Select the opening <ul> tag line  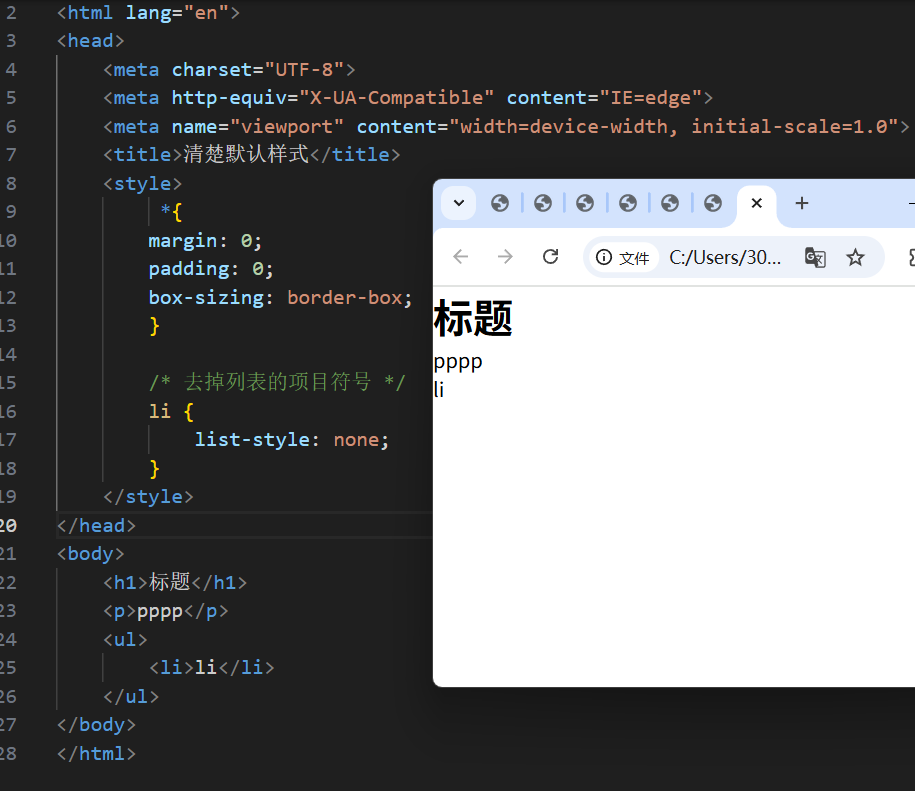point(125,639)
